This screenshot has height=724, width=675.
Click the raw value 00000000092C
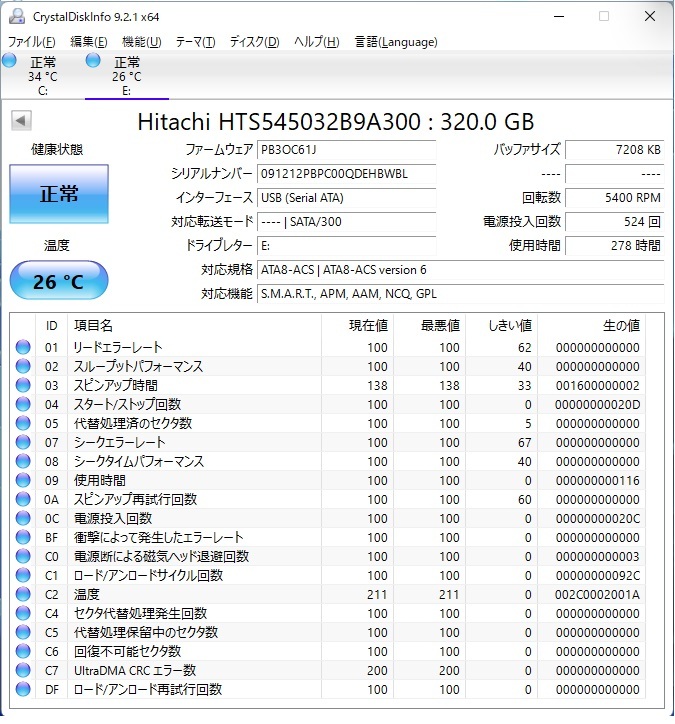pos(597,576)
